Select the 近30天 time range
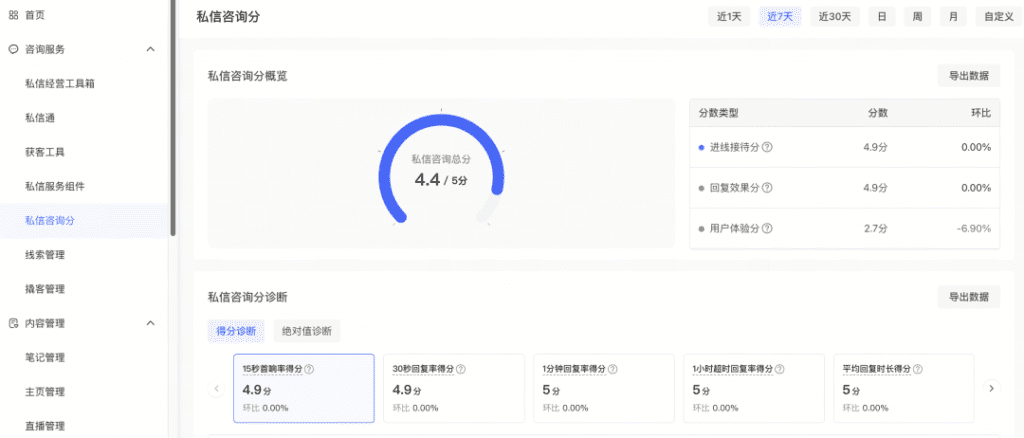The width and height of the screenshot is (1024, 438). 835,17
